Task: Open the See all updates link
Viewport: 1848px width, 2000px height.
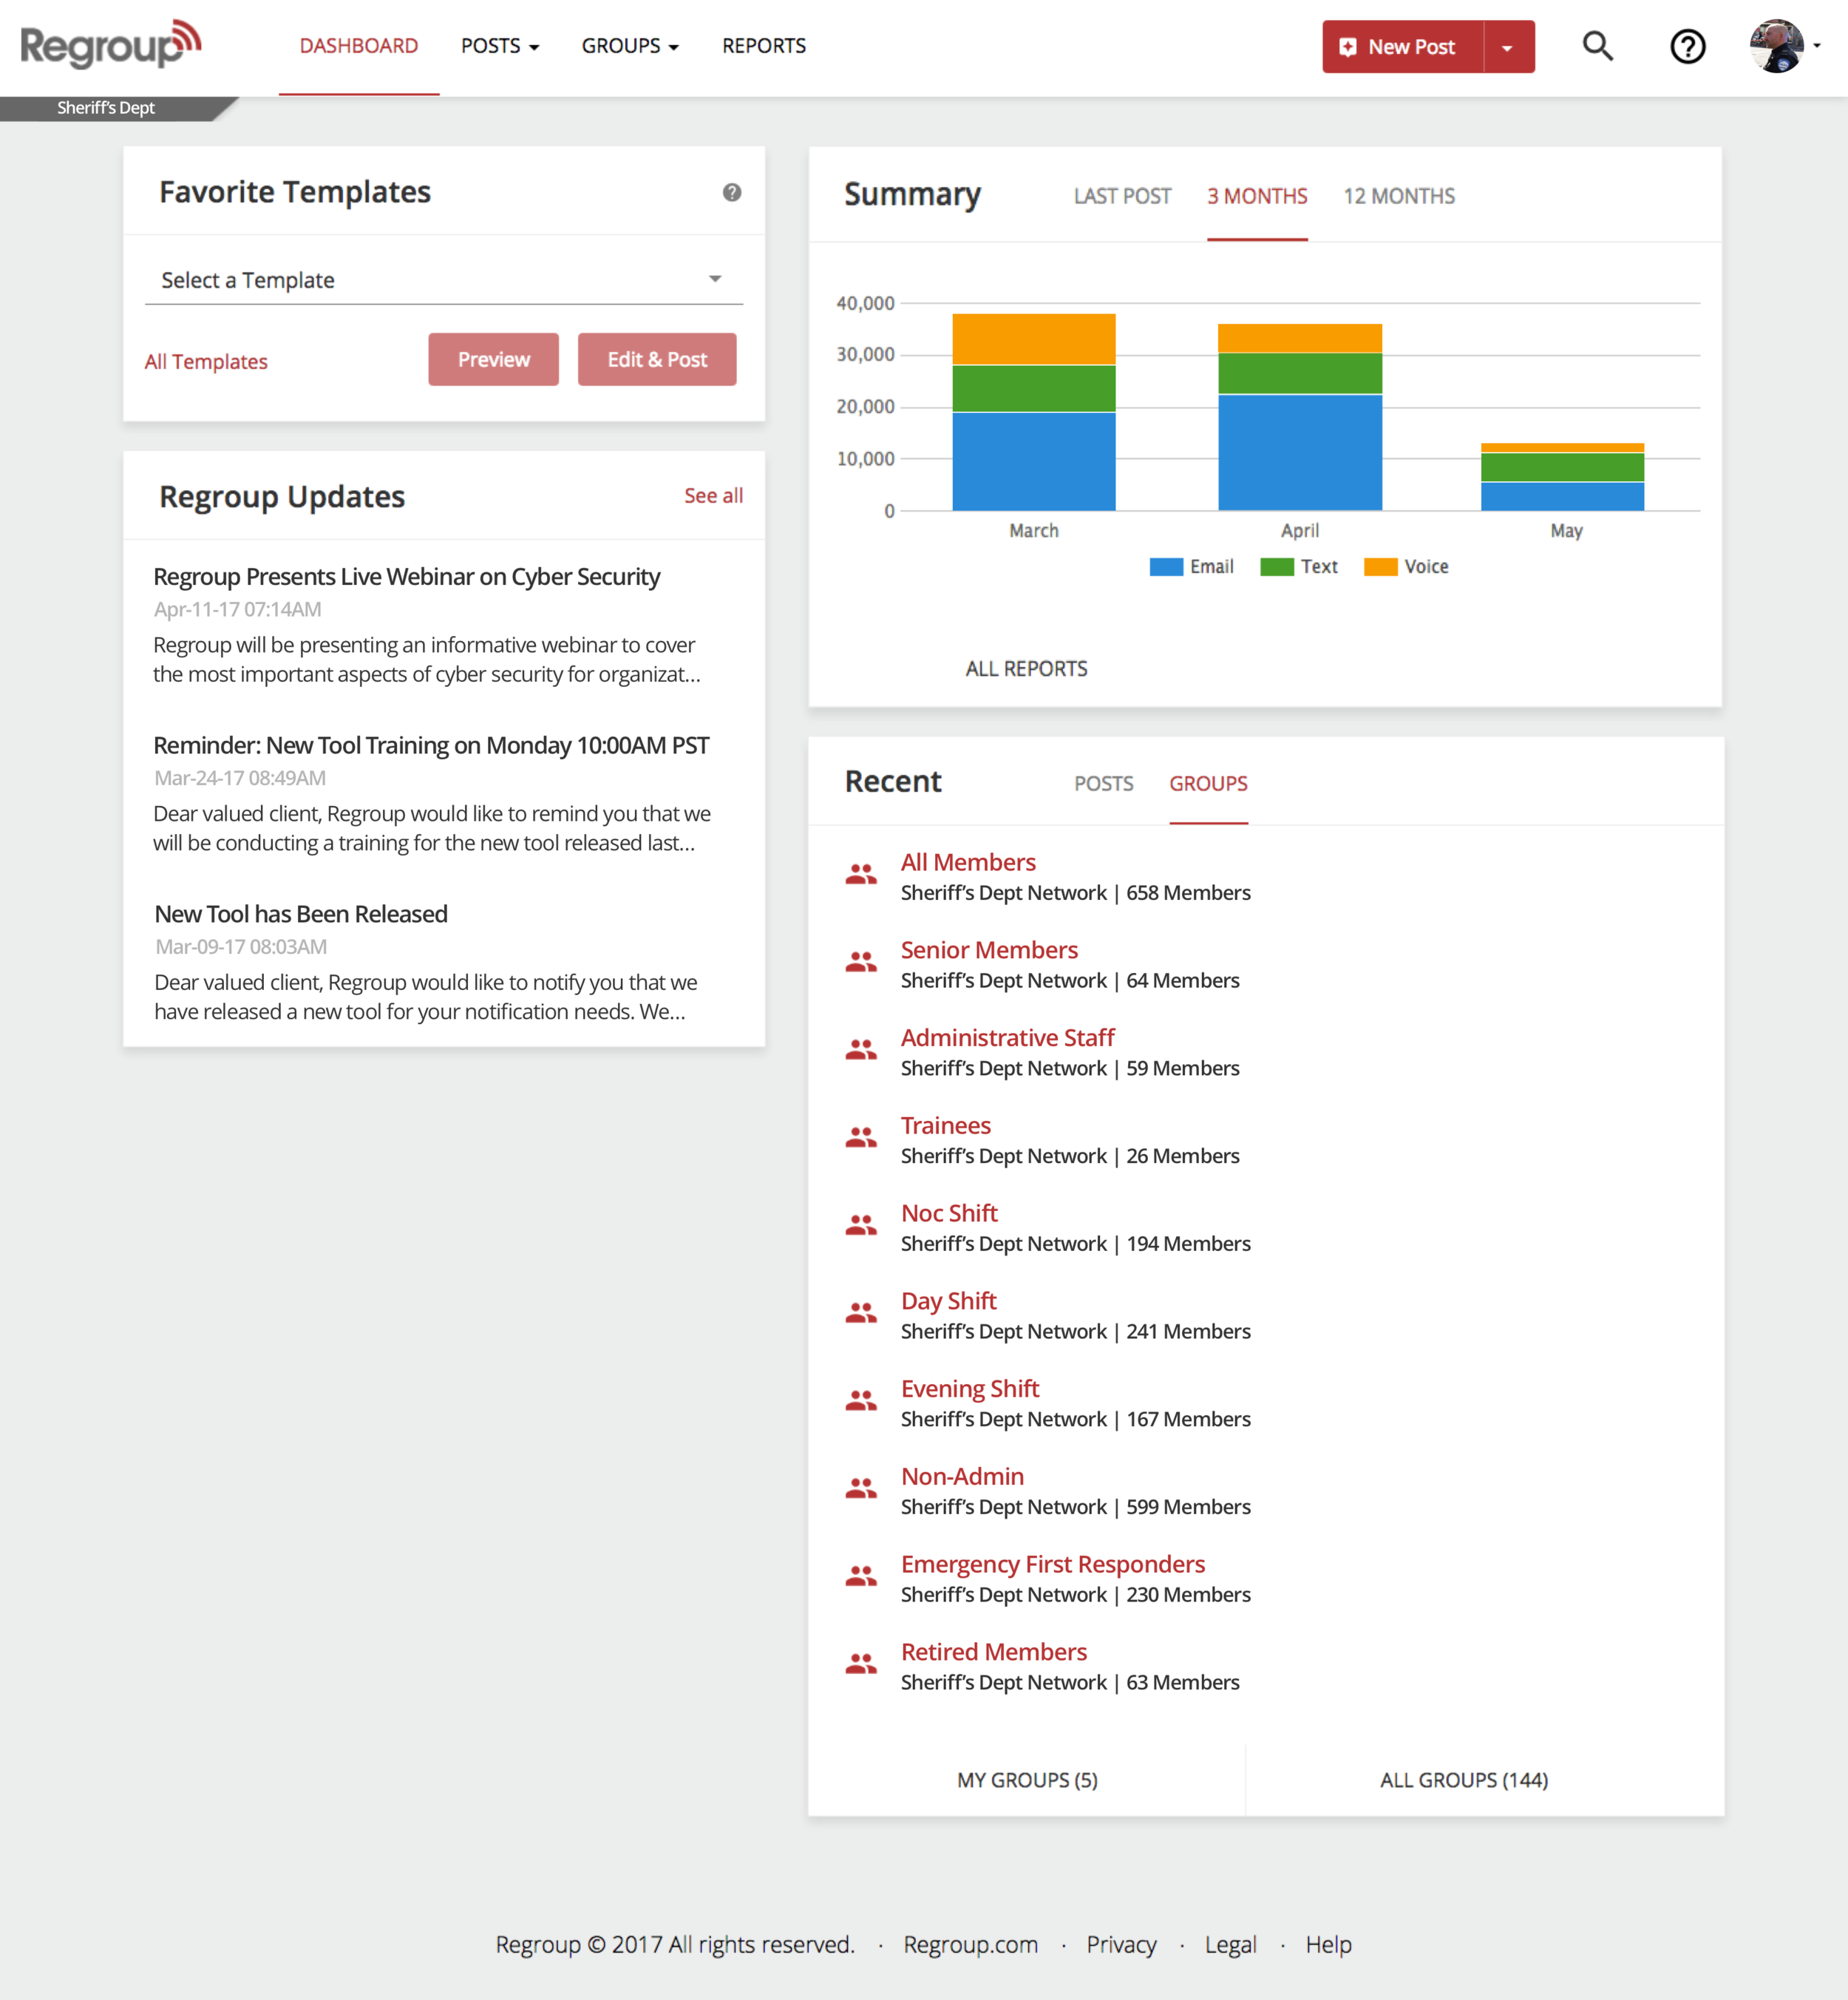Action: click(x=713, y=496)
